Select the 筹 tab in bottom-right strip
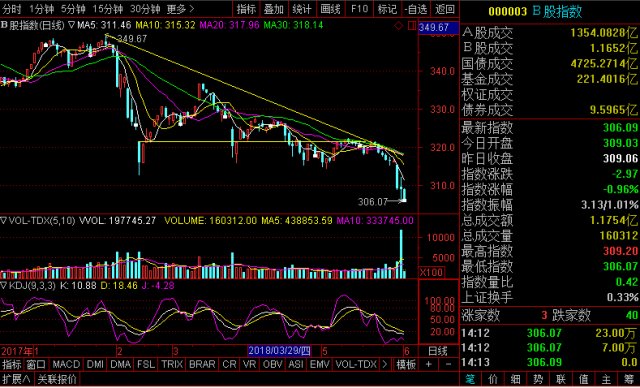The height and width of the screenshot is (388, 640). [628, 379]
